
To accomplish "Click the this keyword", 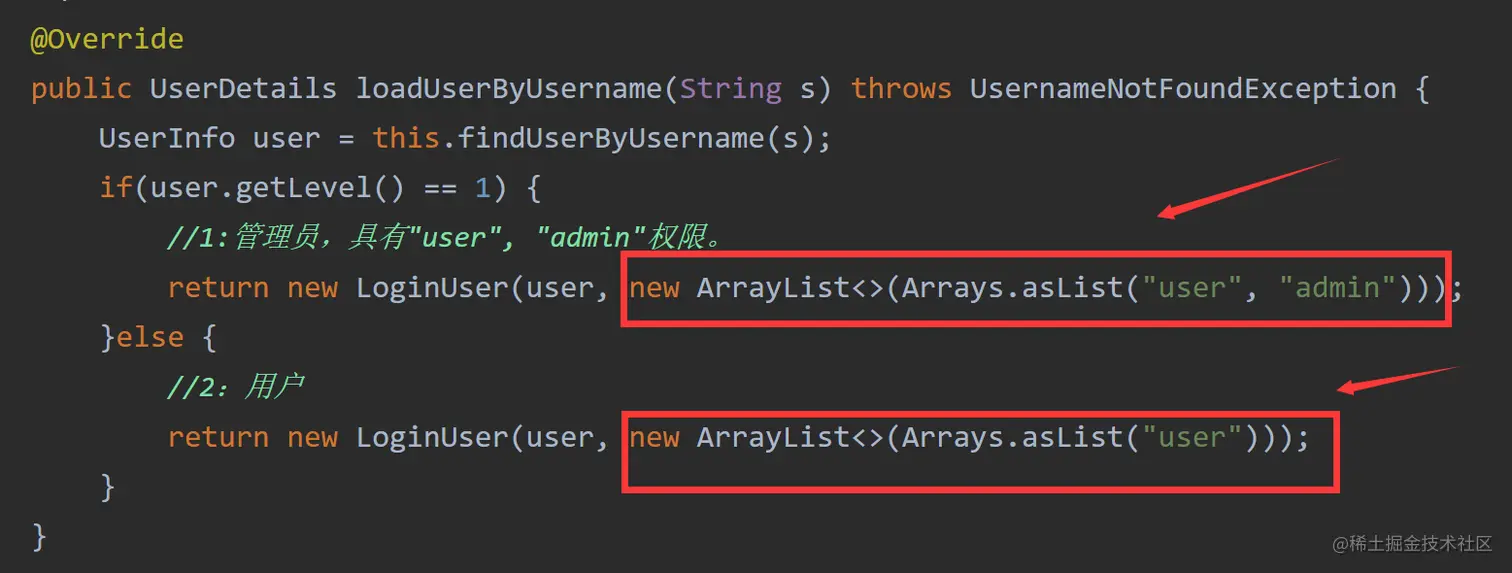I will pyautogui.click(x=406, y=138).
